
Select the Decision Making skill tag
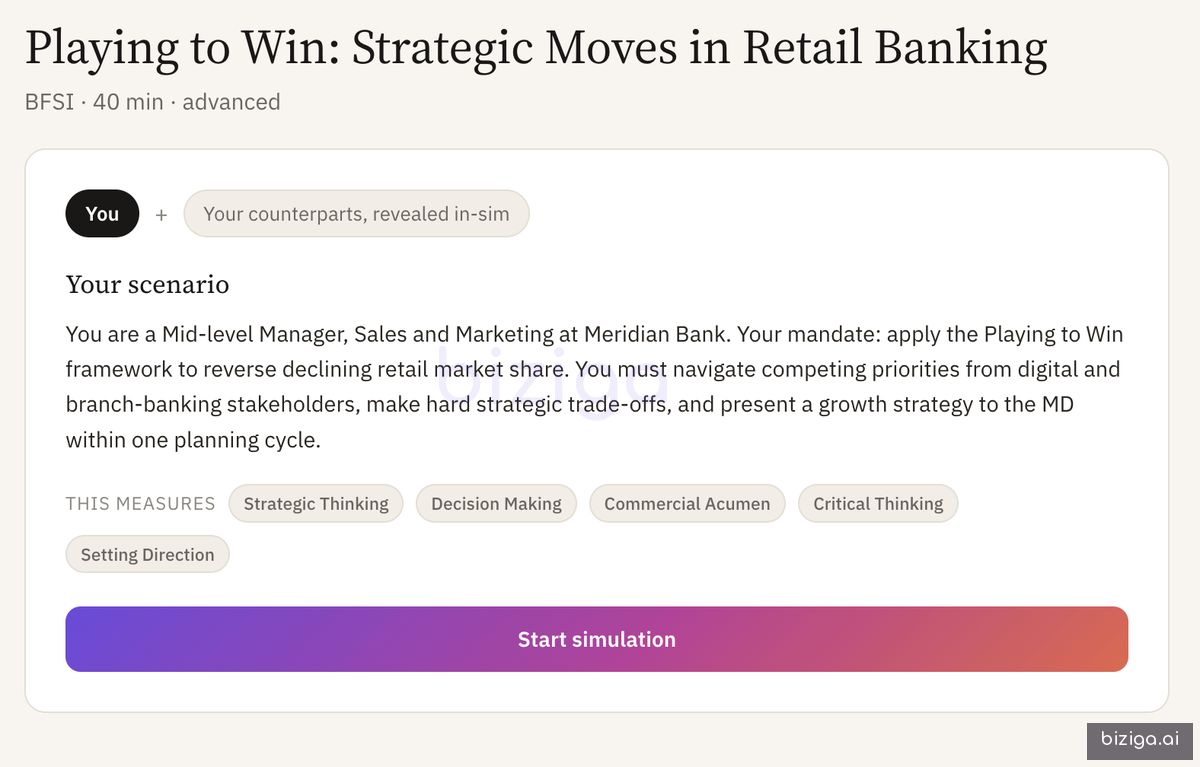coord(496,504)
